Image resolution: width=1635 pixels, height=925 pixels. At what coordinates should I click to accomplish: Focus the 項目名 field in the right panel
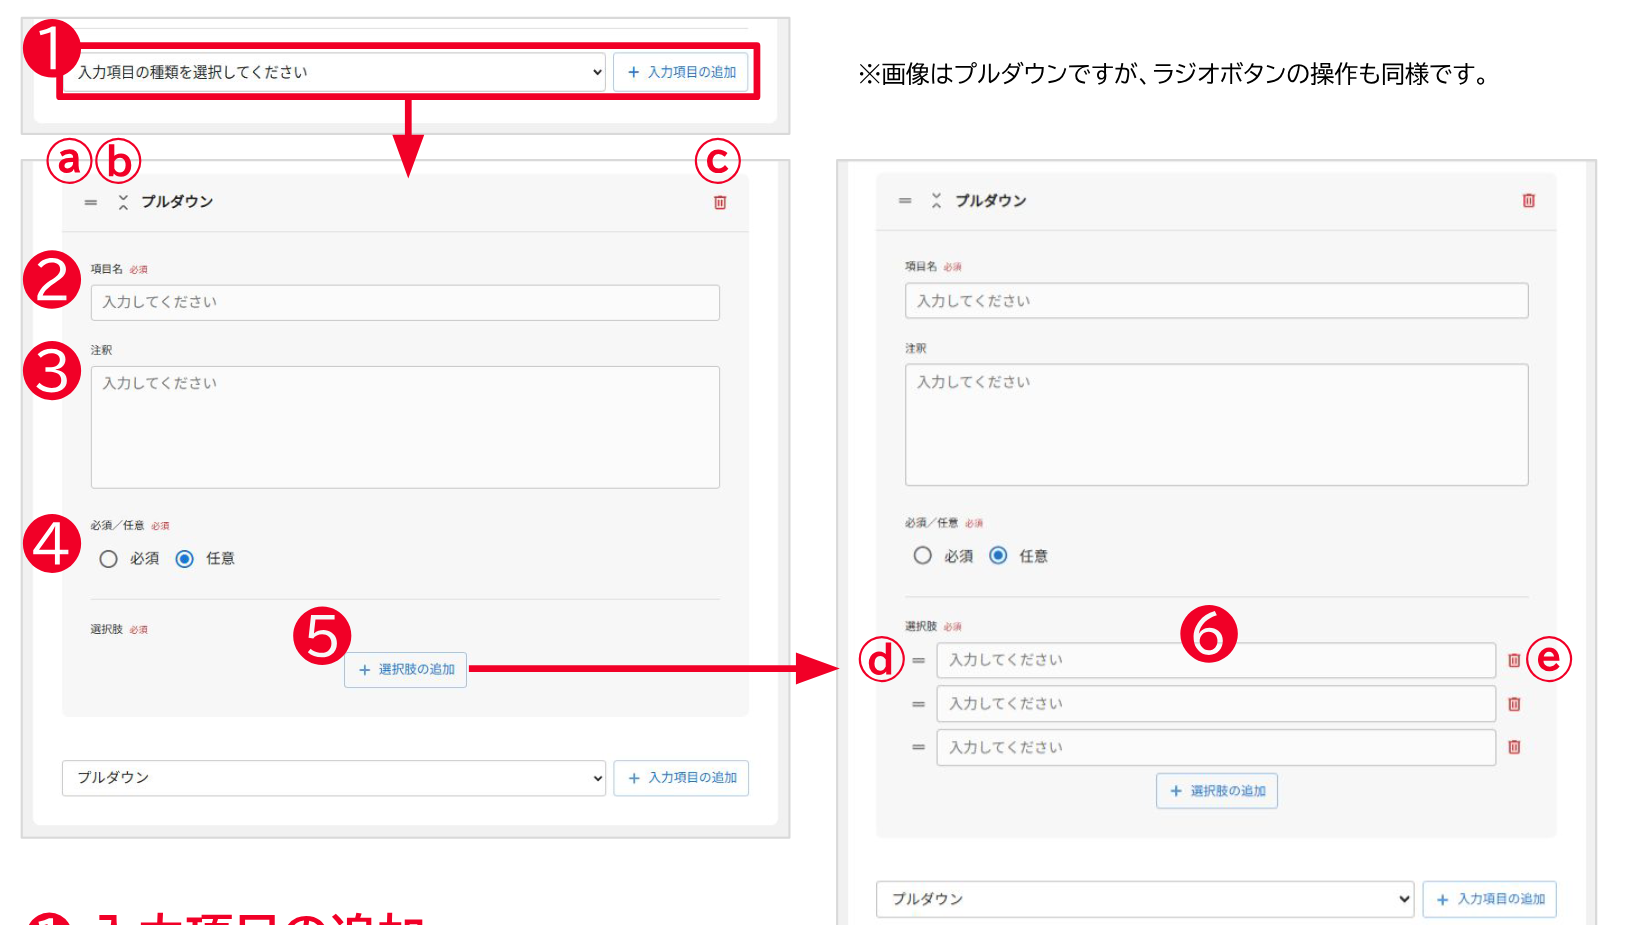1217,301
